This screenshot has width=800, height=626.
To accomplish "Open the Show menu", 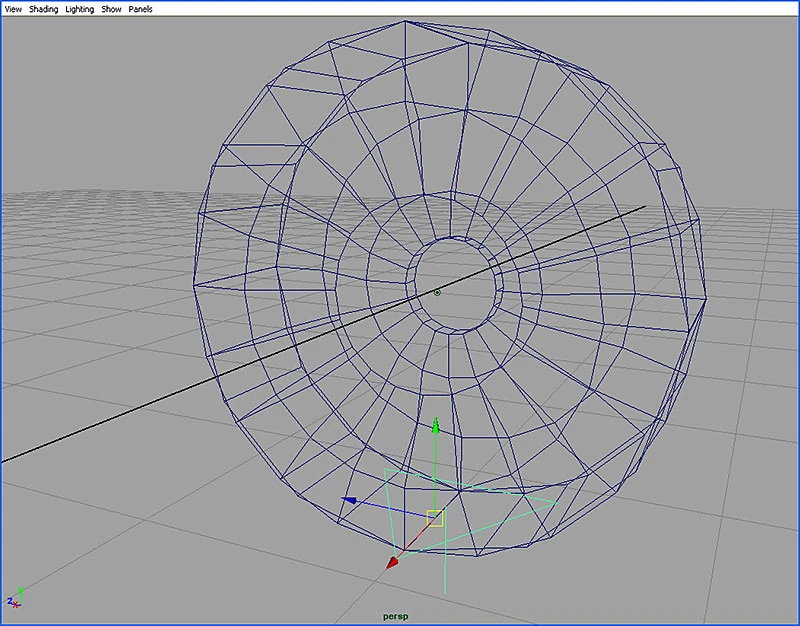I will (x=111, y=9).
